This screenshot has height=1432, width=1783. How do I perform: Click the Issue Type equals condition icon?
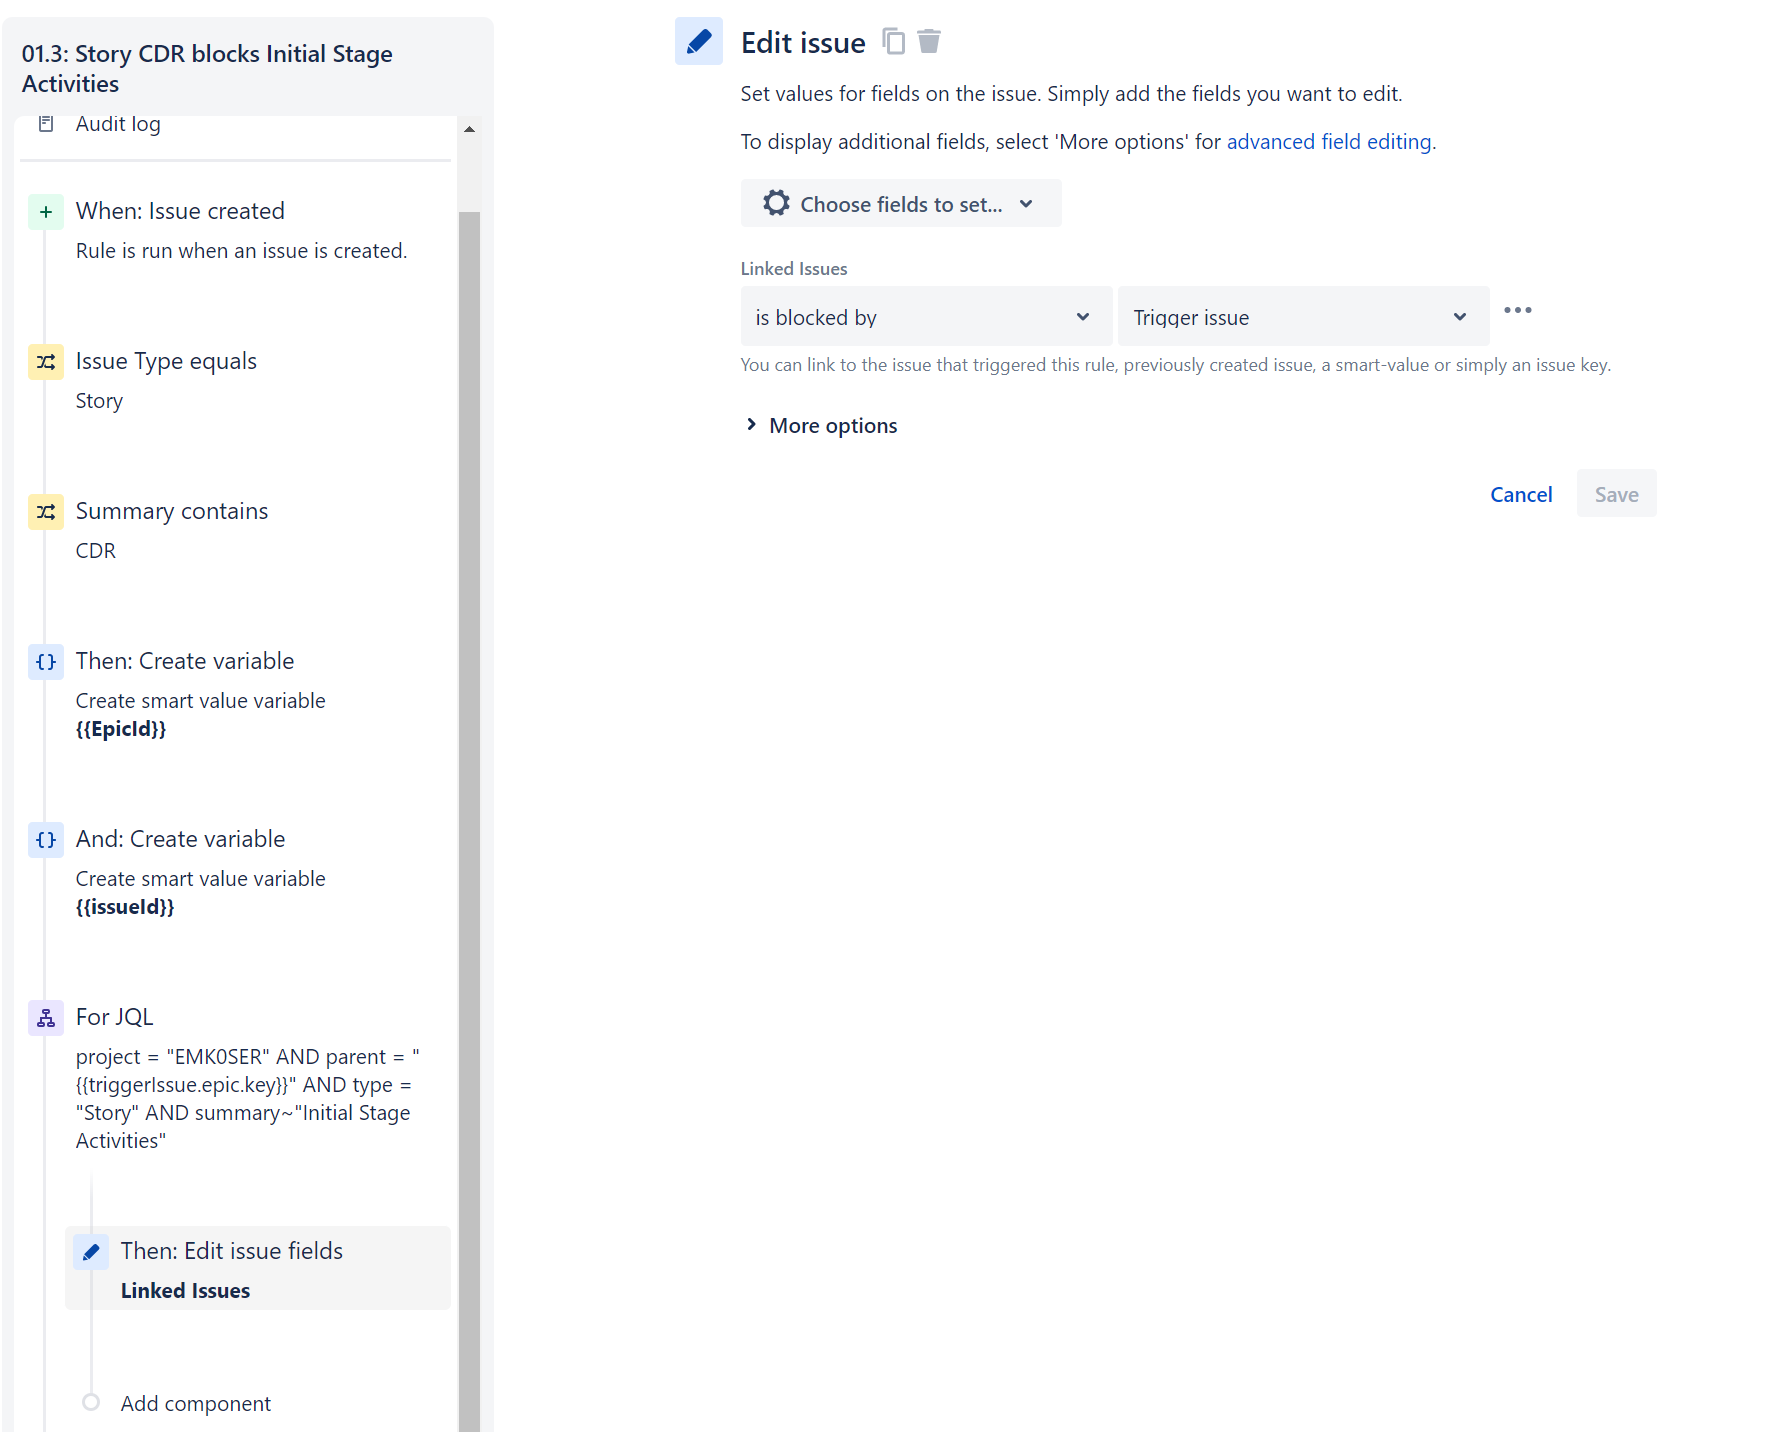[46, 362]
